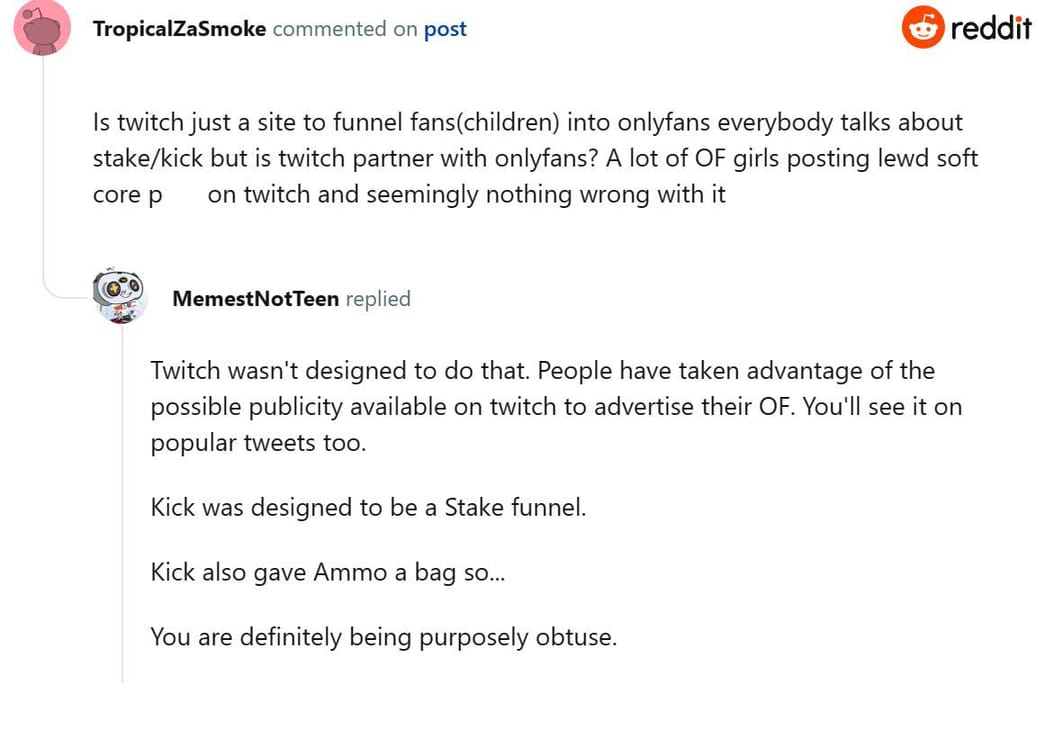
Task: Click the Reddit Snoo logo icon
Action: [x=923, y=27]
